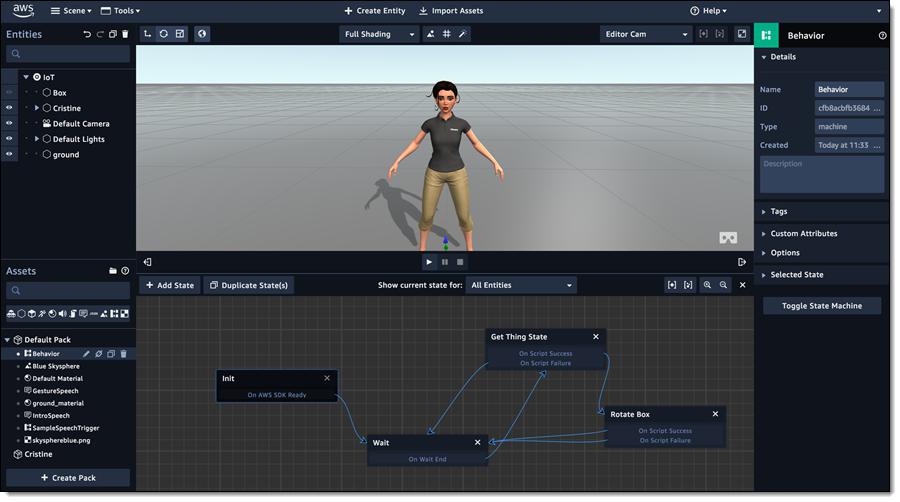Toggle visibility of Default Camera entity
Screen dimensions: 900x502
click(9, 124)
